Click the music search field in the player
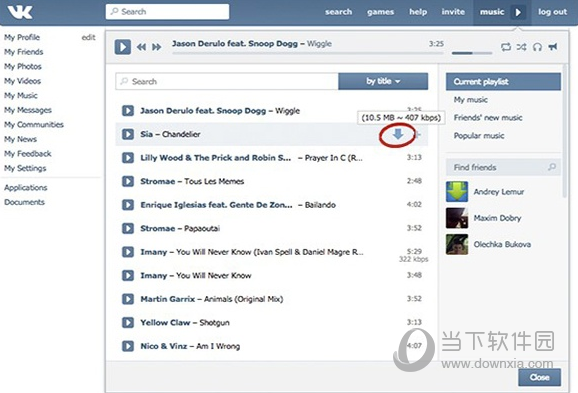The height and width of the screenshot is (393, 578). (227, 81)
